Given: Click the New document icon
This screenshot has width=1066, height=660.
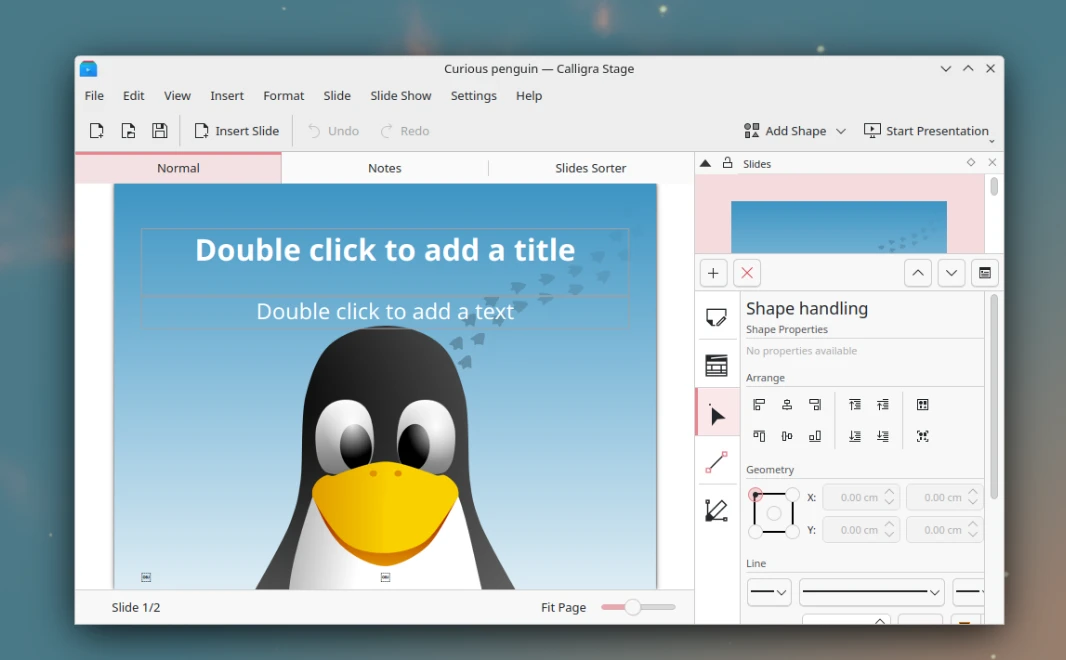Looking at the screenshot, I should (x=97, y=131).
